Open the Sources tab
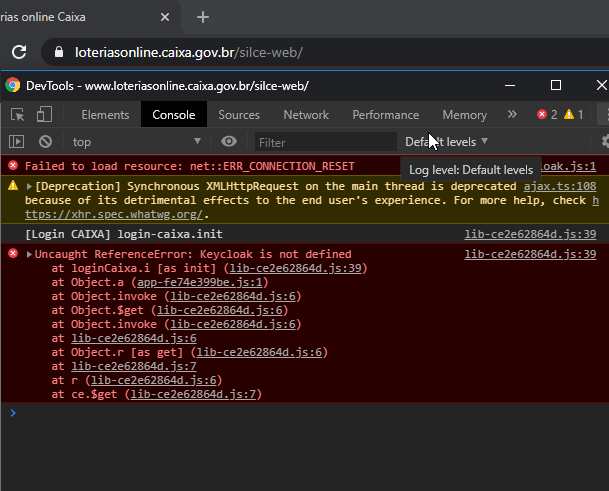 point(239,115)
